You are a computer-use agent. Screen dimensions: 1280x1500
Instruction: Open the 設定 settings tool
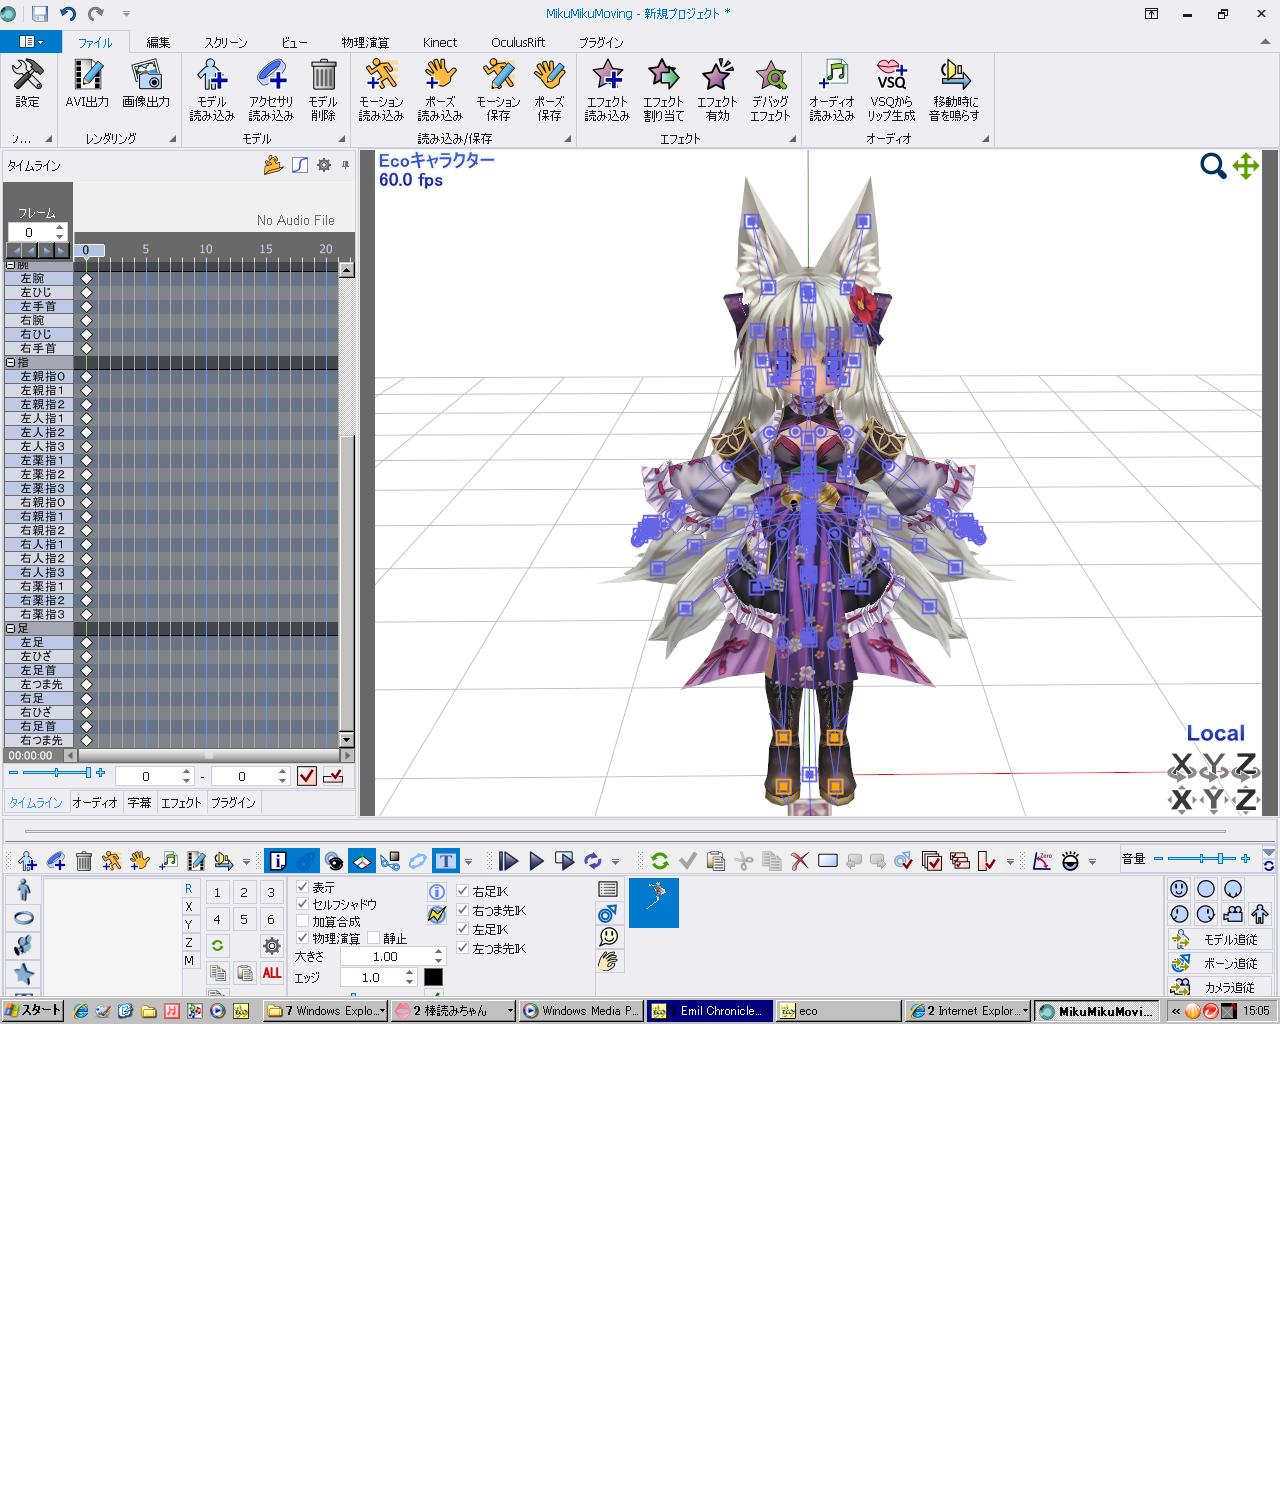[x=27, y=84]
